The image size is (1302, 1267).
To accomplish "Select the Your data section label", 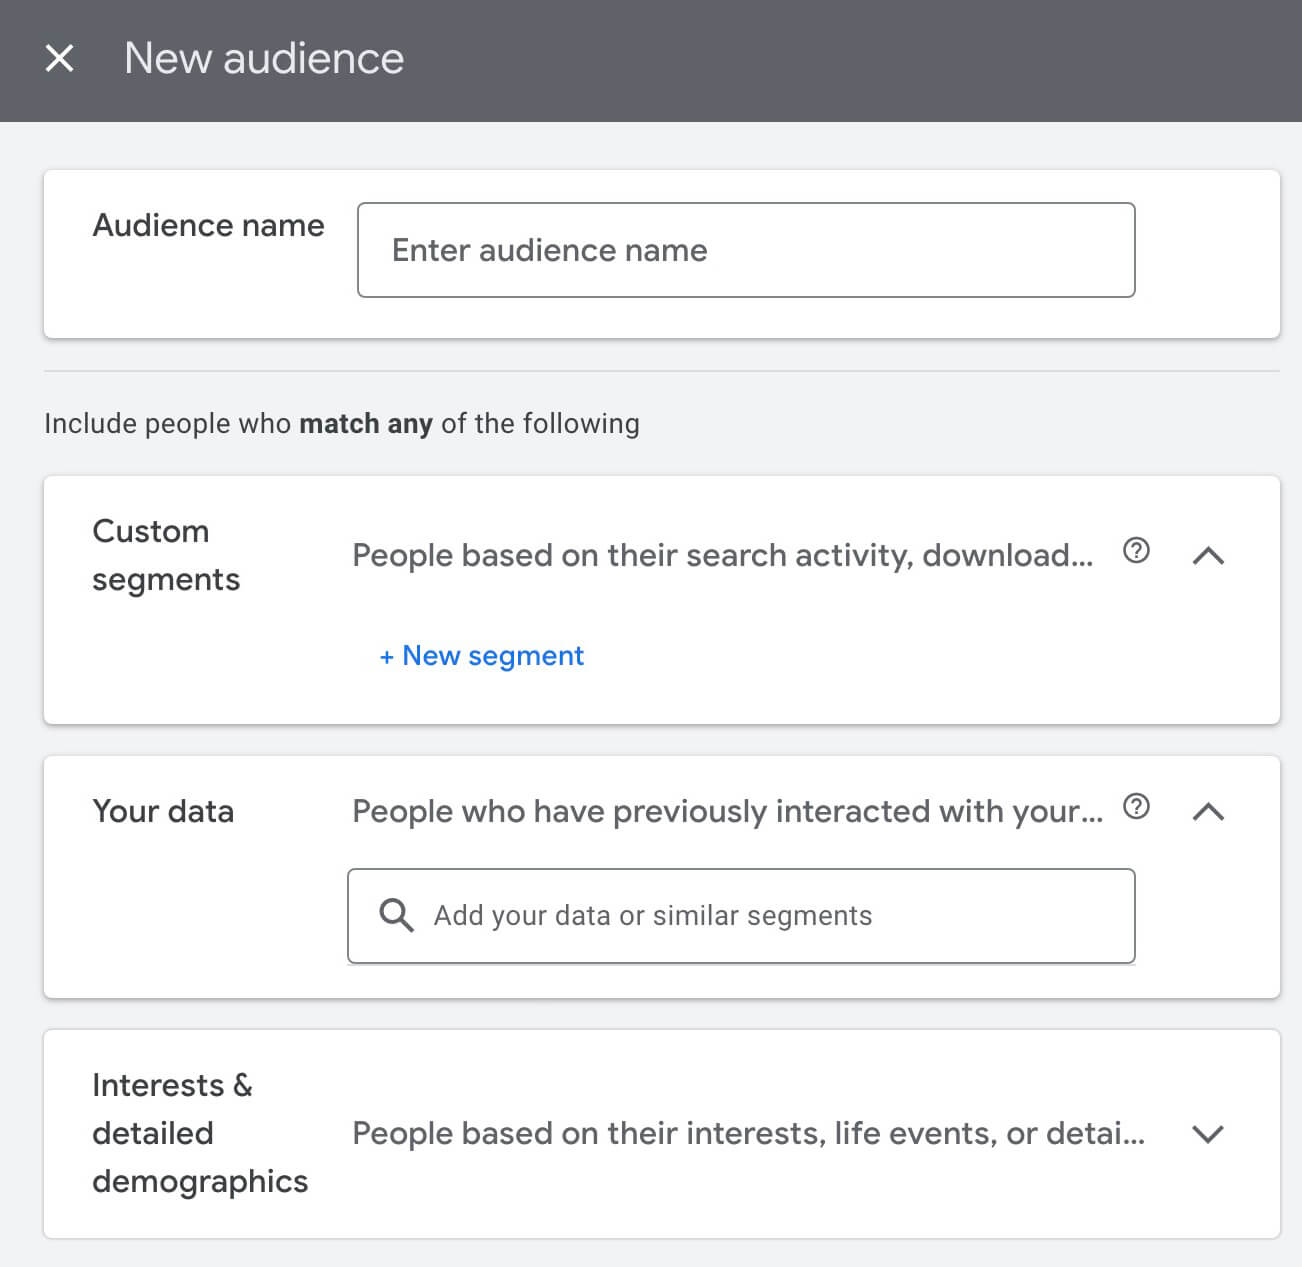I will [x=163, y=811].
